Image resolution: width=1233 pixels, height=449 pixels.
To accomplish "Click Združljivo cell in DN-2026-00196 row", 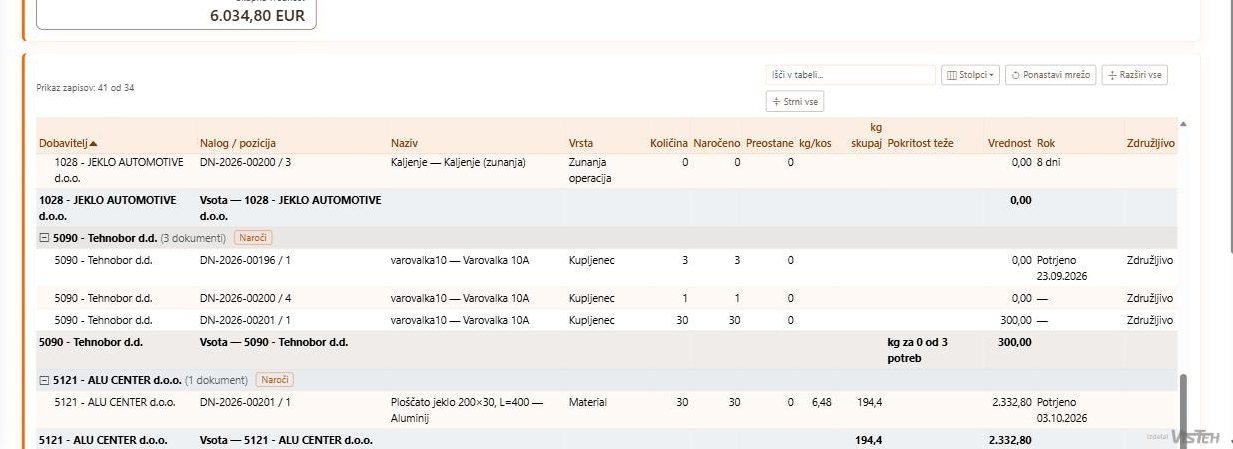I will [x=1150, y=260].
